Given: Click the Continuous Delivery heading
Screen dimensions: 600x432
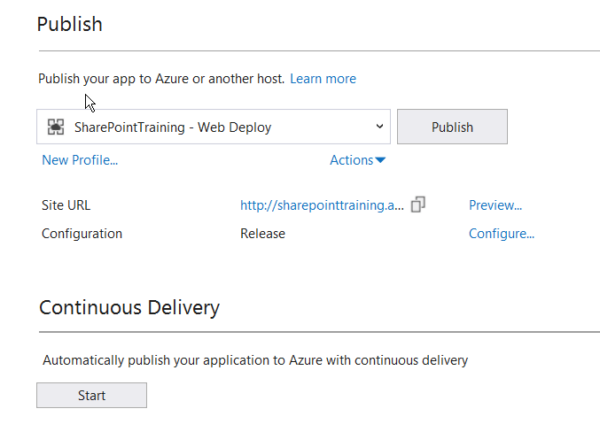Looking at the screenshot, I should pyautogui.click(x=129, y=307).
